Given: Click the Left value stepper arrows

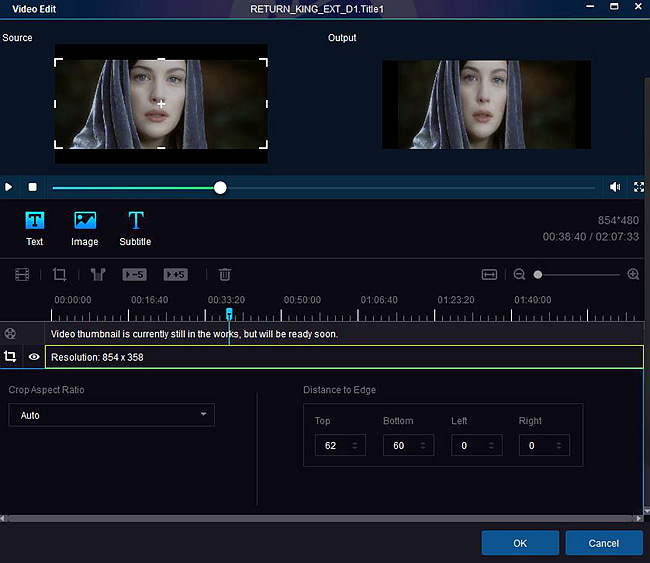Looking at the screenshot, I should click(x=491, y=445).
